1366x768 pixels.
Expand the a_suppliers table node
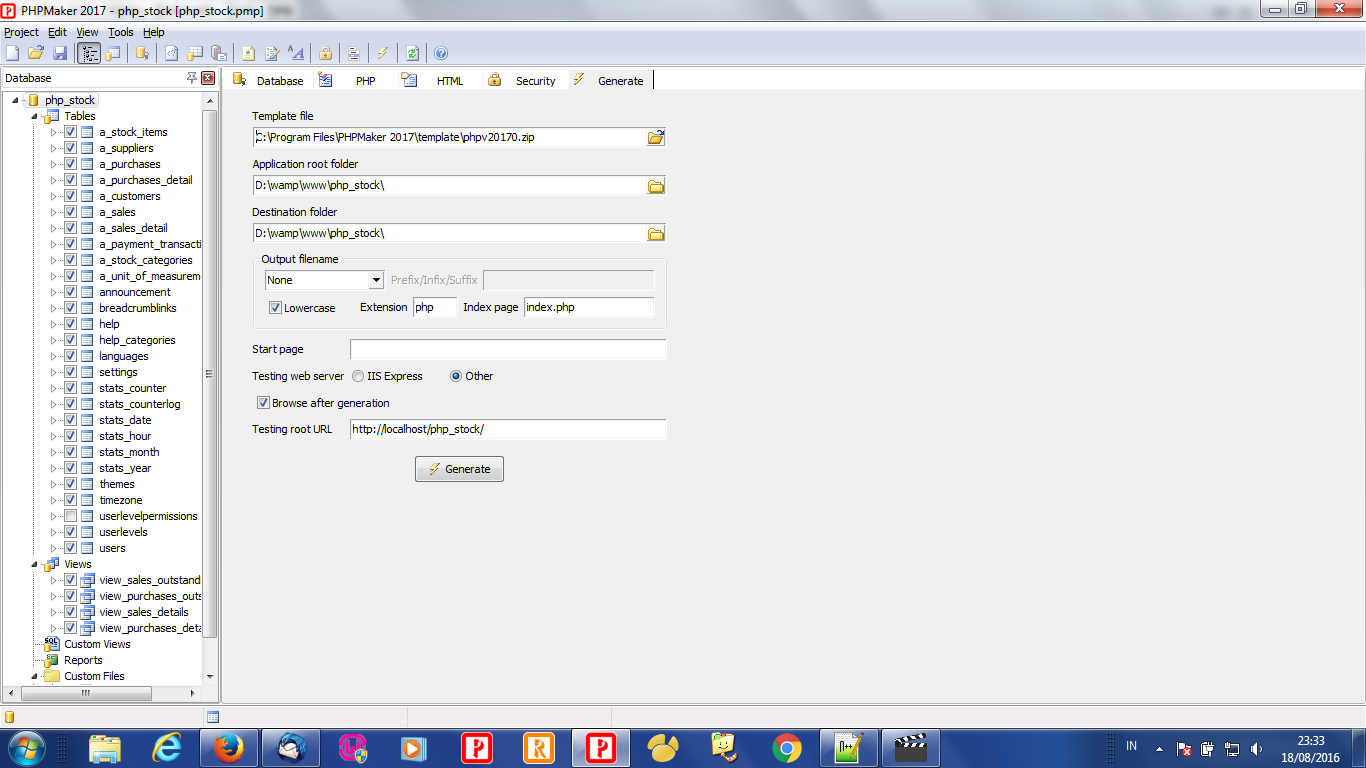[x=54, y=148]
